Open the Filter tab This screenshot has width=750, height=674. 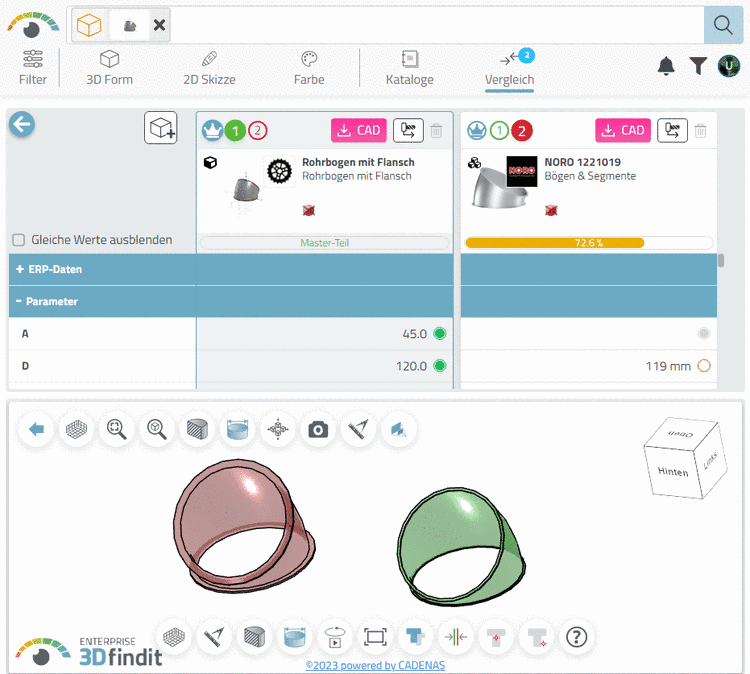(x=33, y=67)
